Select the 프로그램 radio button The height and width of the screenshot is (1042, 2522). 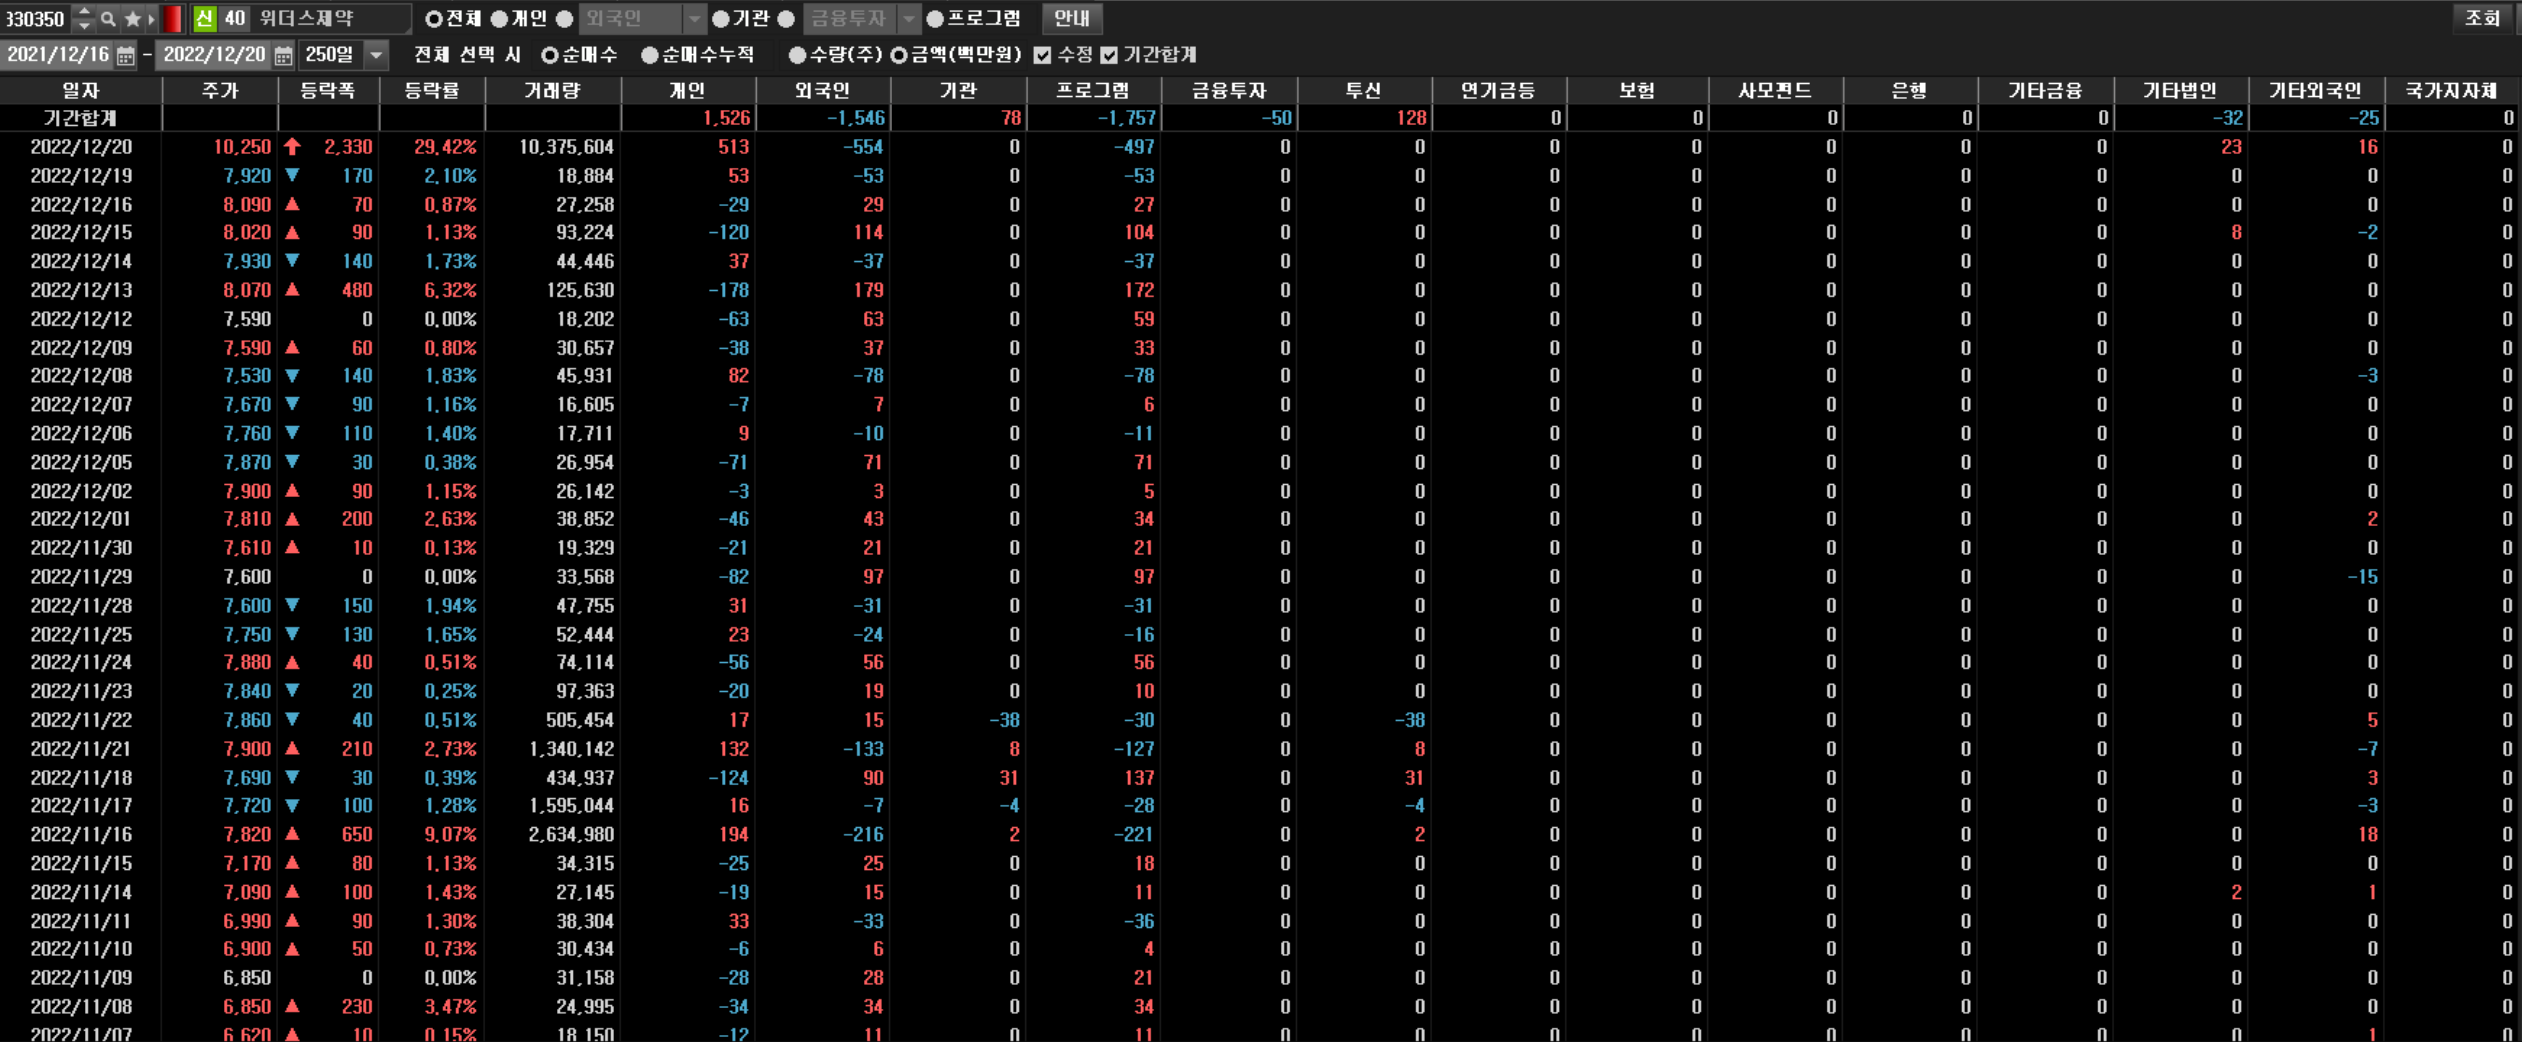(x=935, y=19)
